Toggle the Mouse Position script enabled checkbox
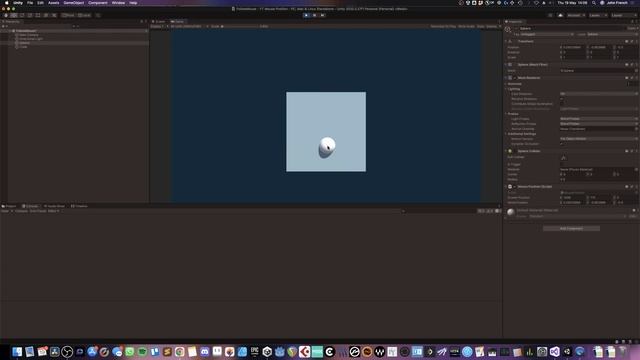The image size is (640, 360). [515, 187]
